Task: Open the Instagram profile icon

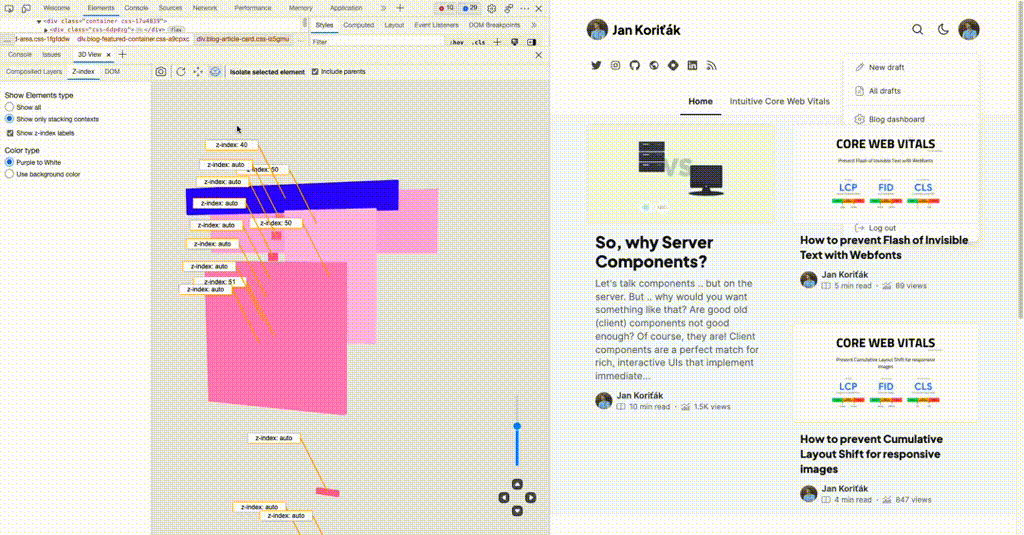Action: click(x=615, y=65)
